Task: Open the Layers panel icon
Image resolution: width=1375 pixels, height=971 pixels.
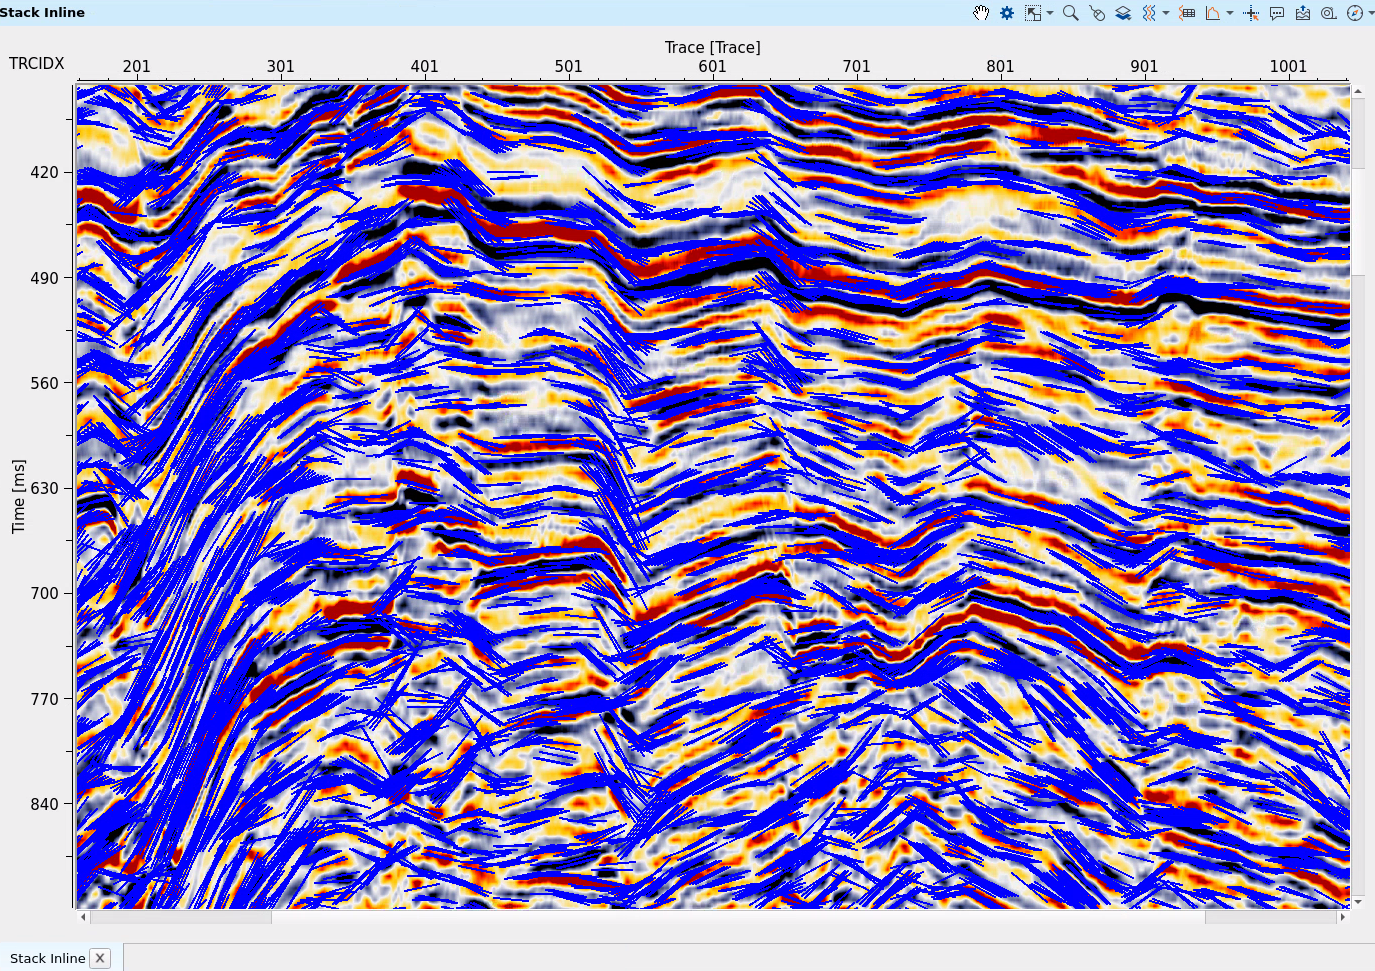Action: coord(1121,13)
